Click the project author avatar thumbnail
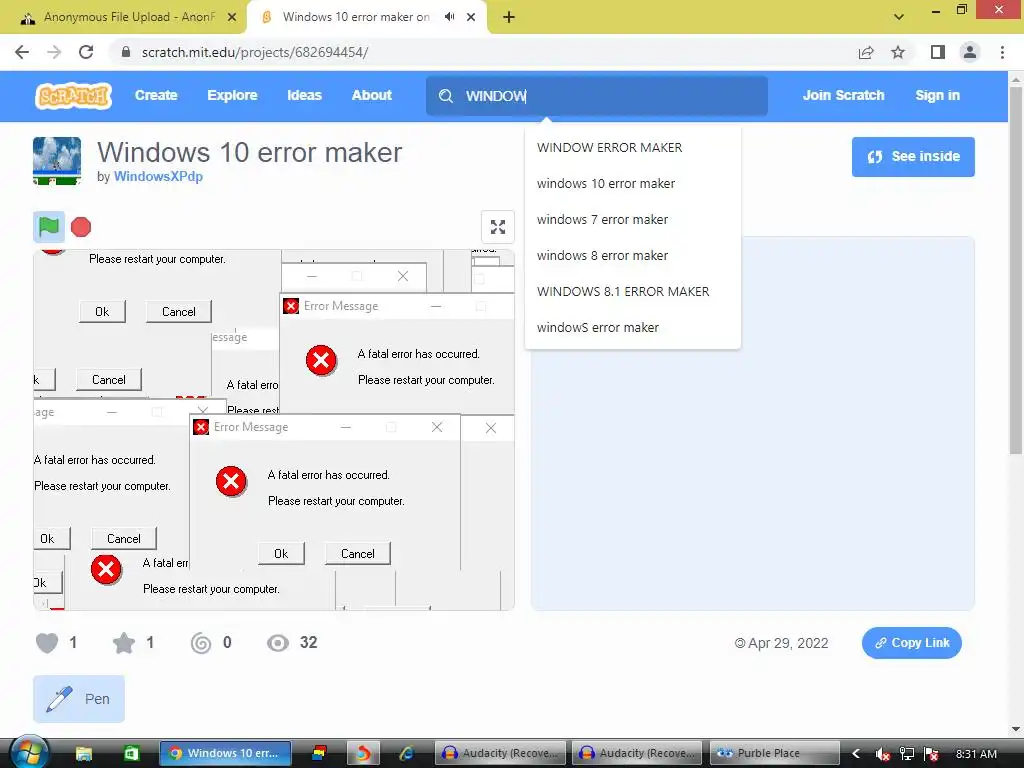Image resolution: width=1024 pixels, height=768 pixels. coord(57,161)
